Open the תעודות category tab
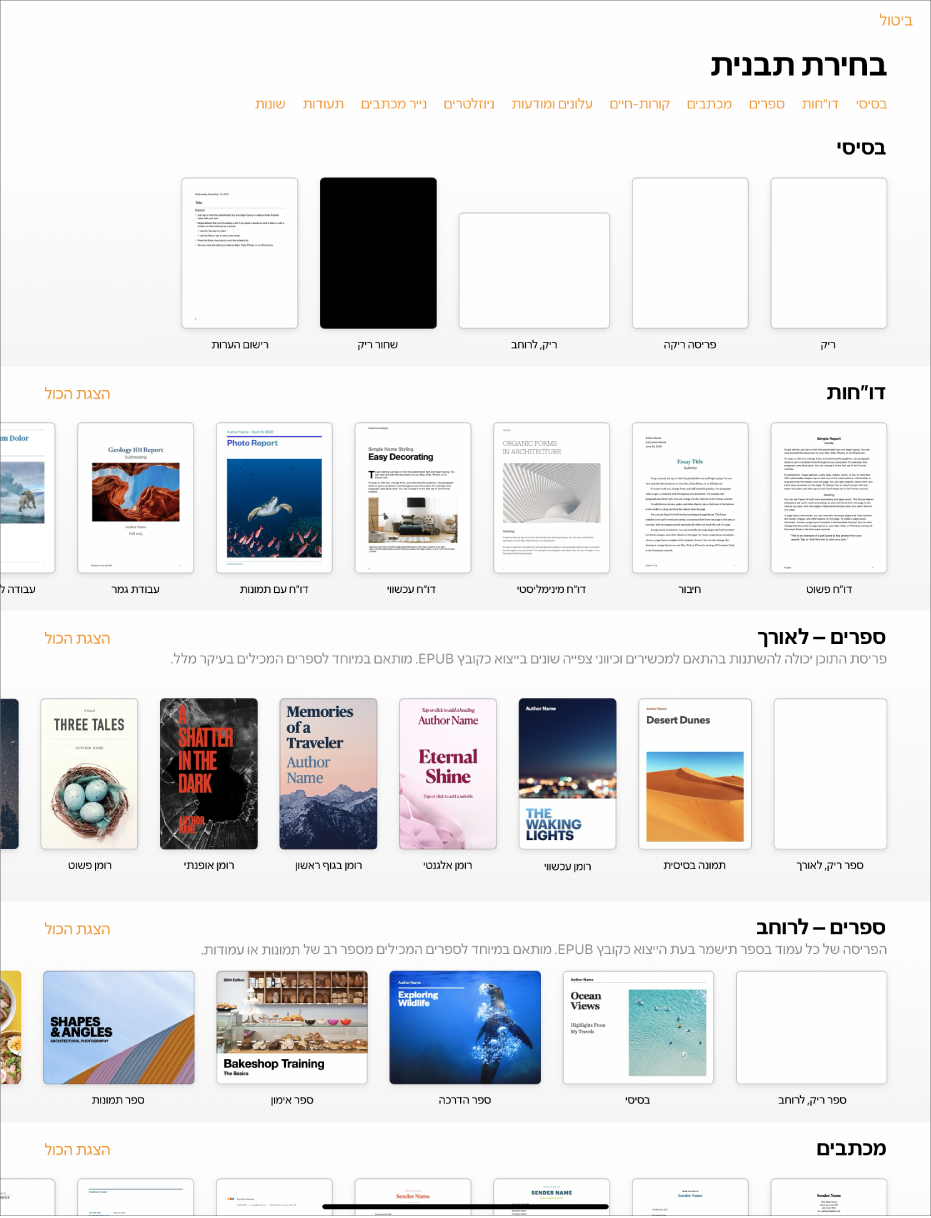This screenshot has height=1218, width=931. click(x=323, y=104)
